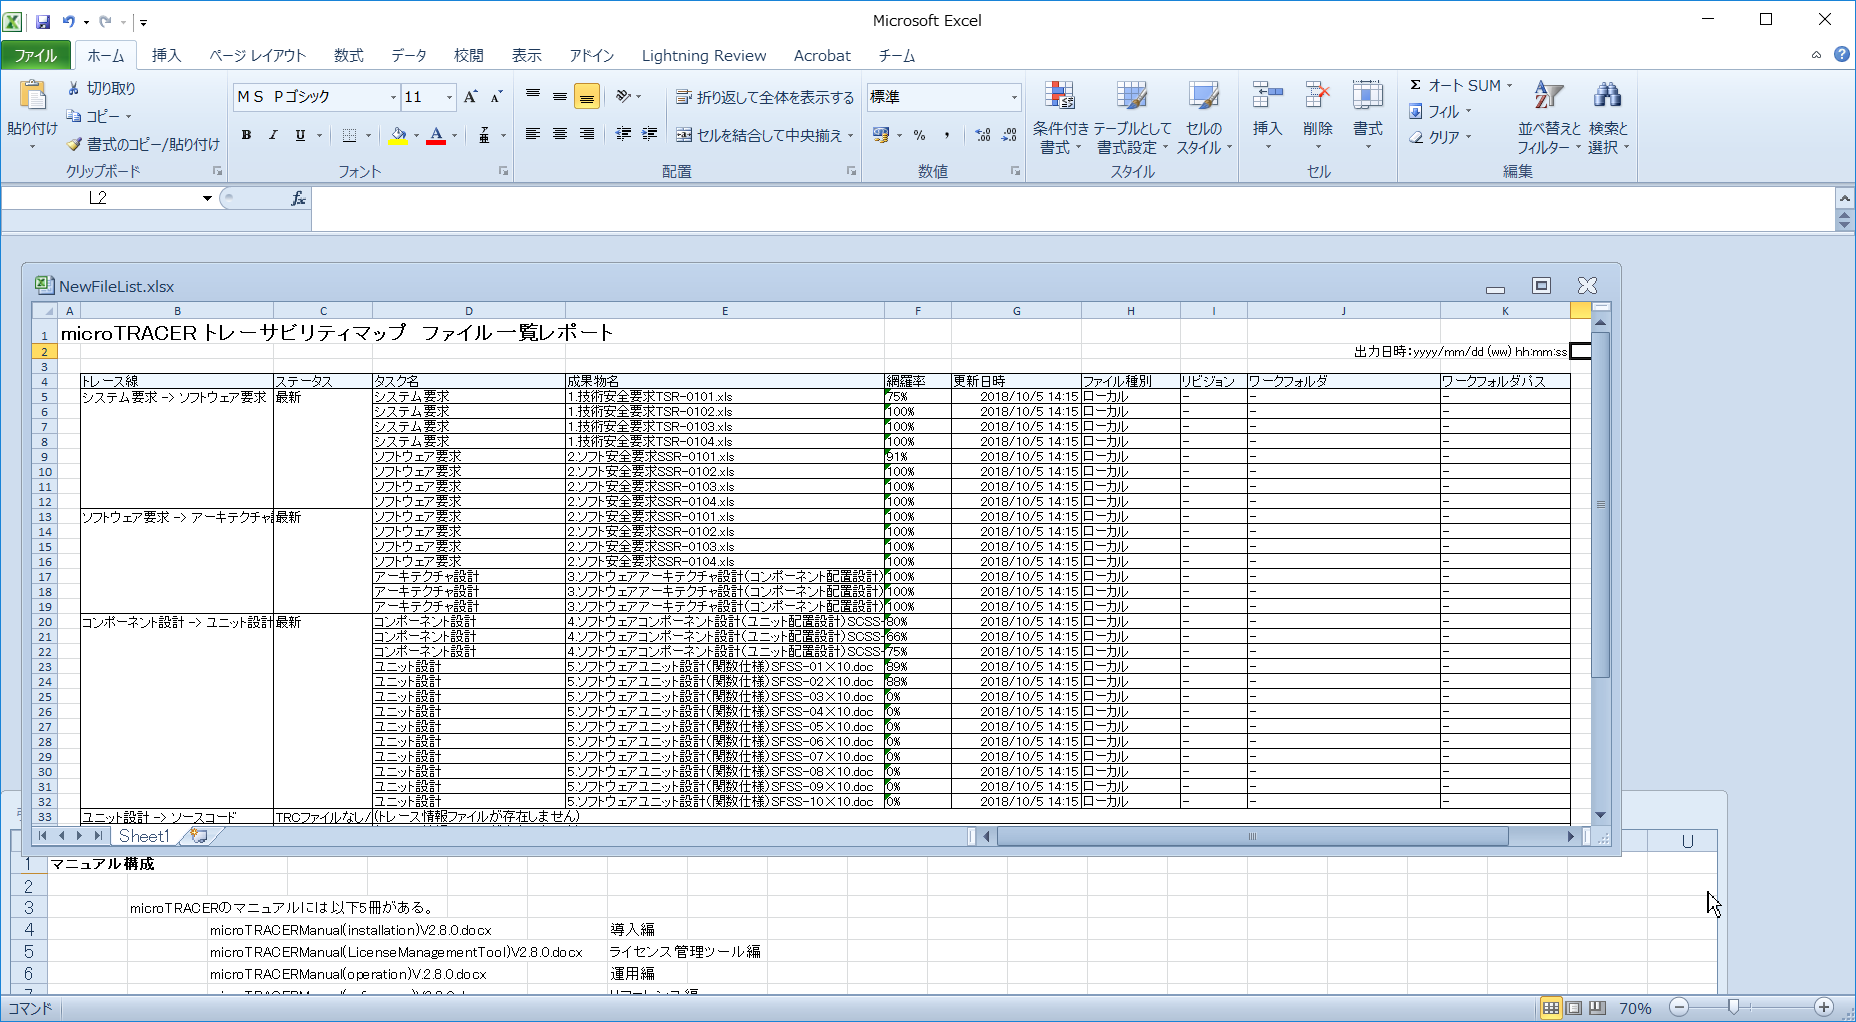Click Find and Select binoculars icon
The height and width of the screenshot is (1022, 1856).
point(1607,96)
